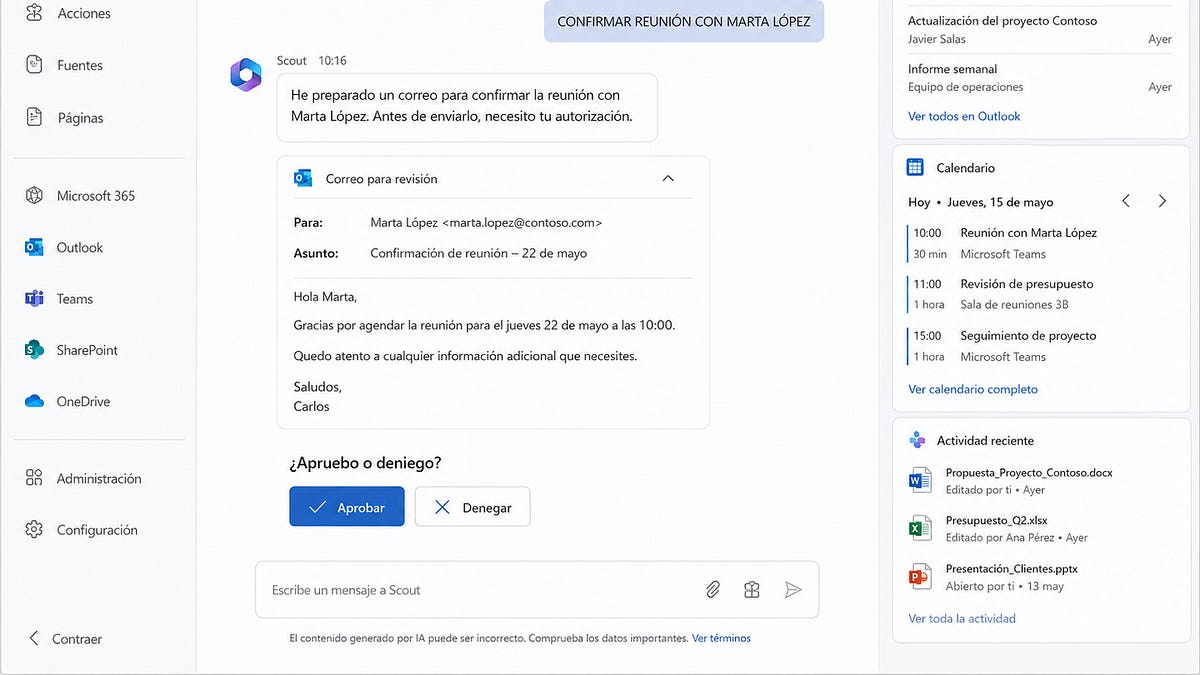Open Presentación_Clientes.pptx file name
1200x675 pixels.
click(1011, 568)
